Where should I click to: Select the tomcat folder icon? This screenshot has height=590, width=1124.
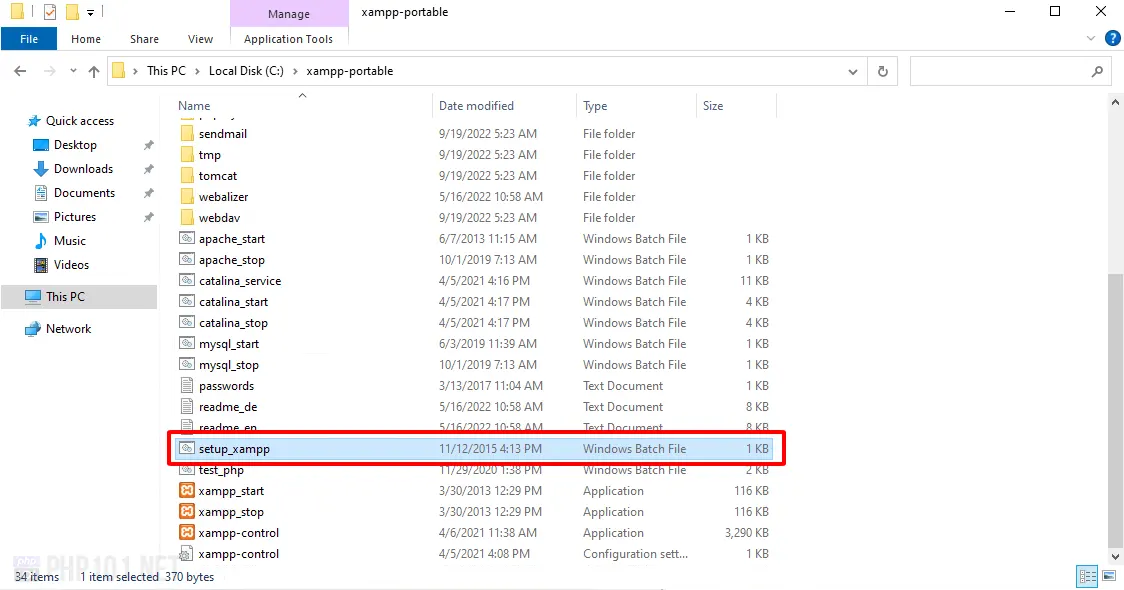pyautogui.click(x=186, y=176)
